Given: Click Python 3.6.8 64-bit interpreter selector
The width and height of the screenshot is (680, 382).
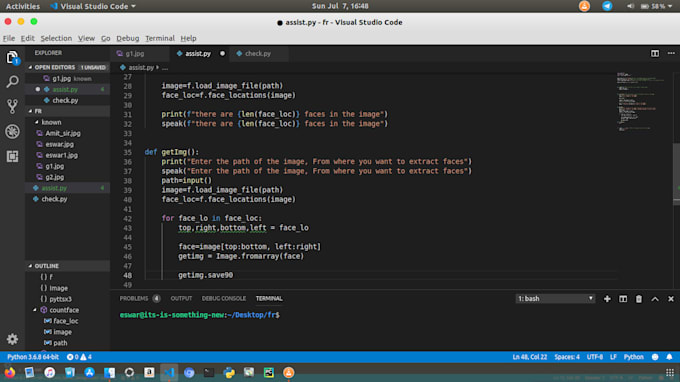Looking at the screenshot, I should click(x=33, y=357).
